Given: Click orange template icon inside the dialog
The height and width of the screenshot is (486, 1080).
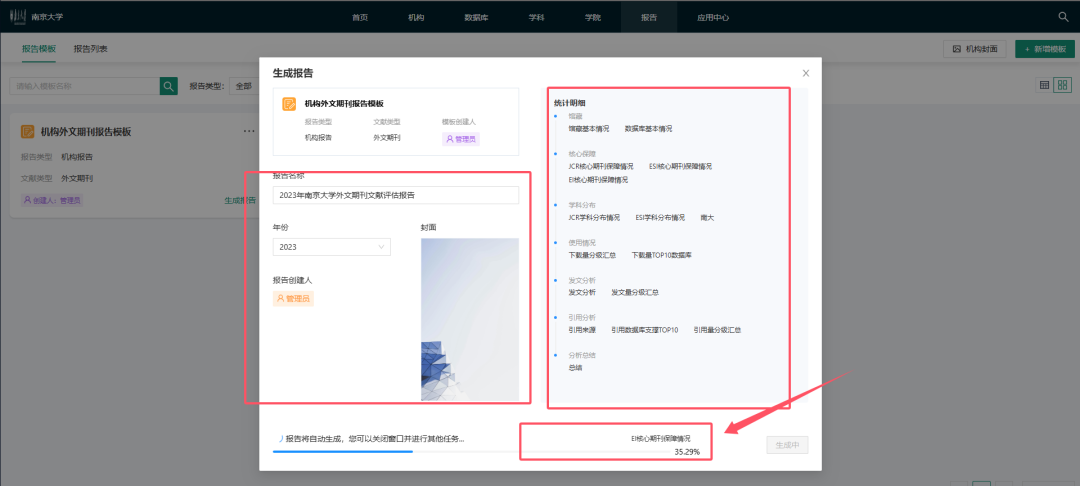Looking at the screenshot, I should click(x=289, y=104).
